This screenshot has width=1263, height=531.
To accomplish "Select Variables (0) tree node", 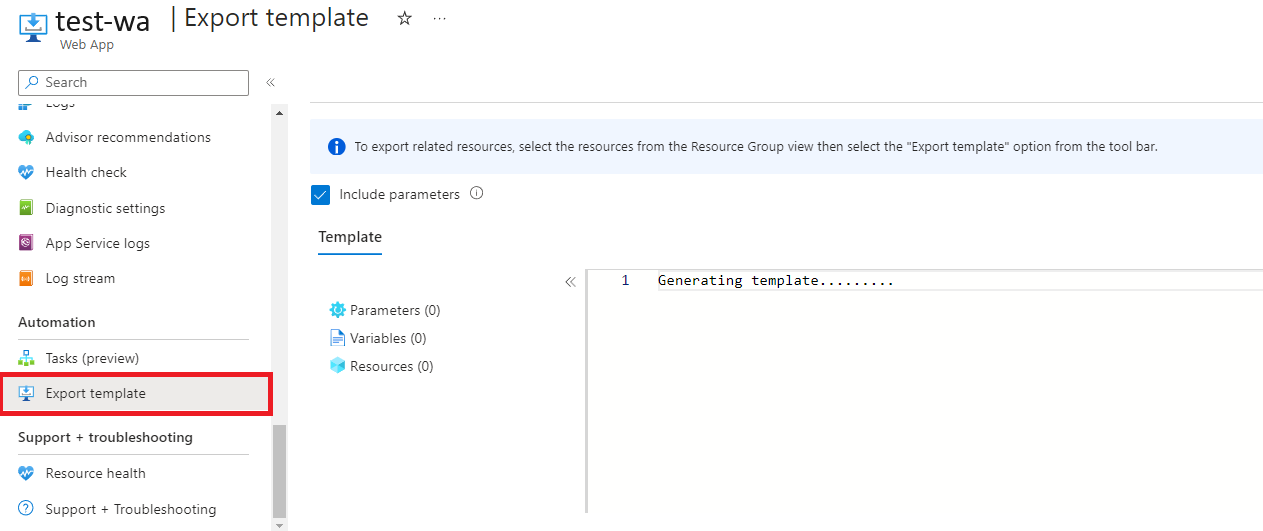I will pyautogui.click(x=388, y=338).
